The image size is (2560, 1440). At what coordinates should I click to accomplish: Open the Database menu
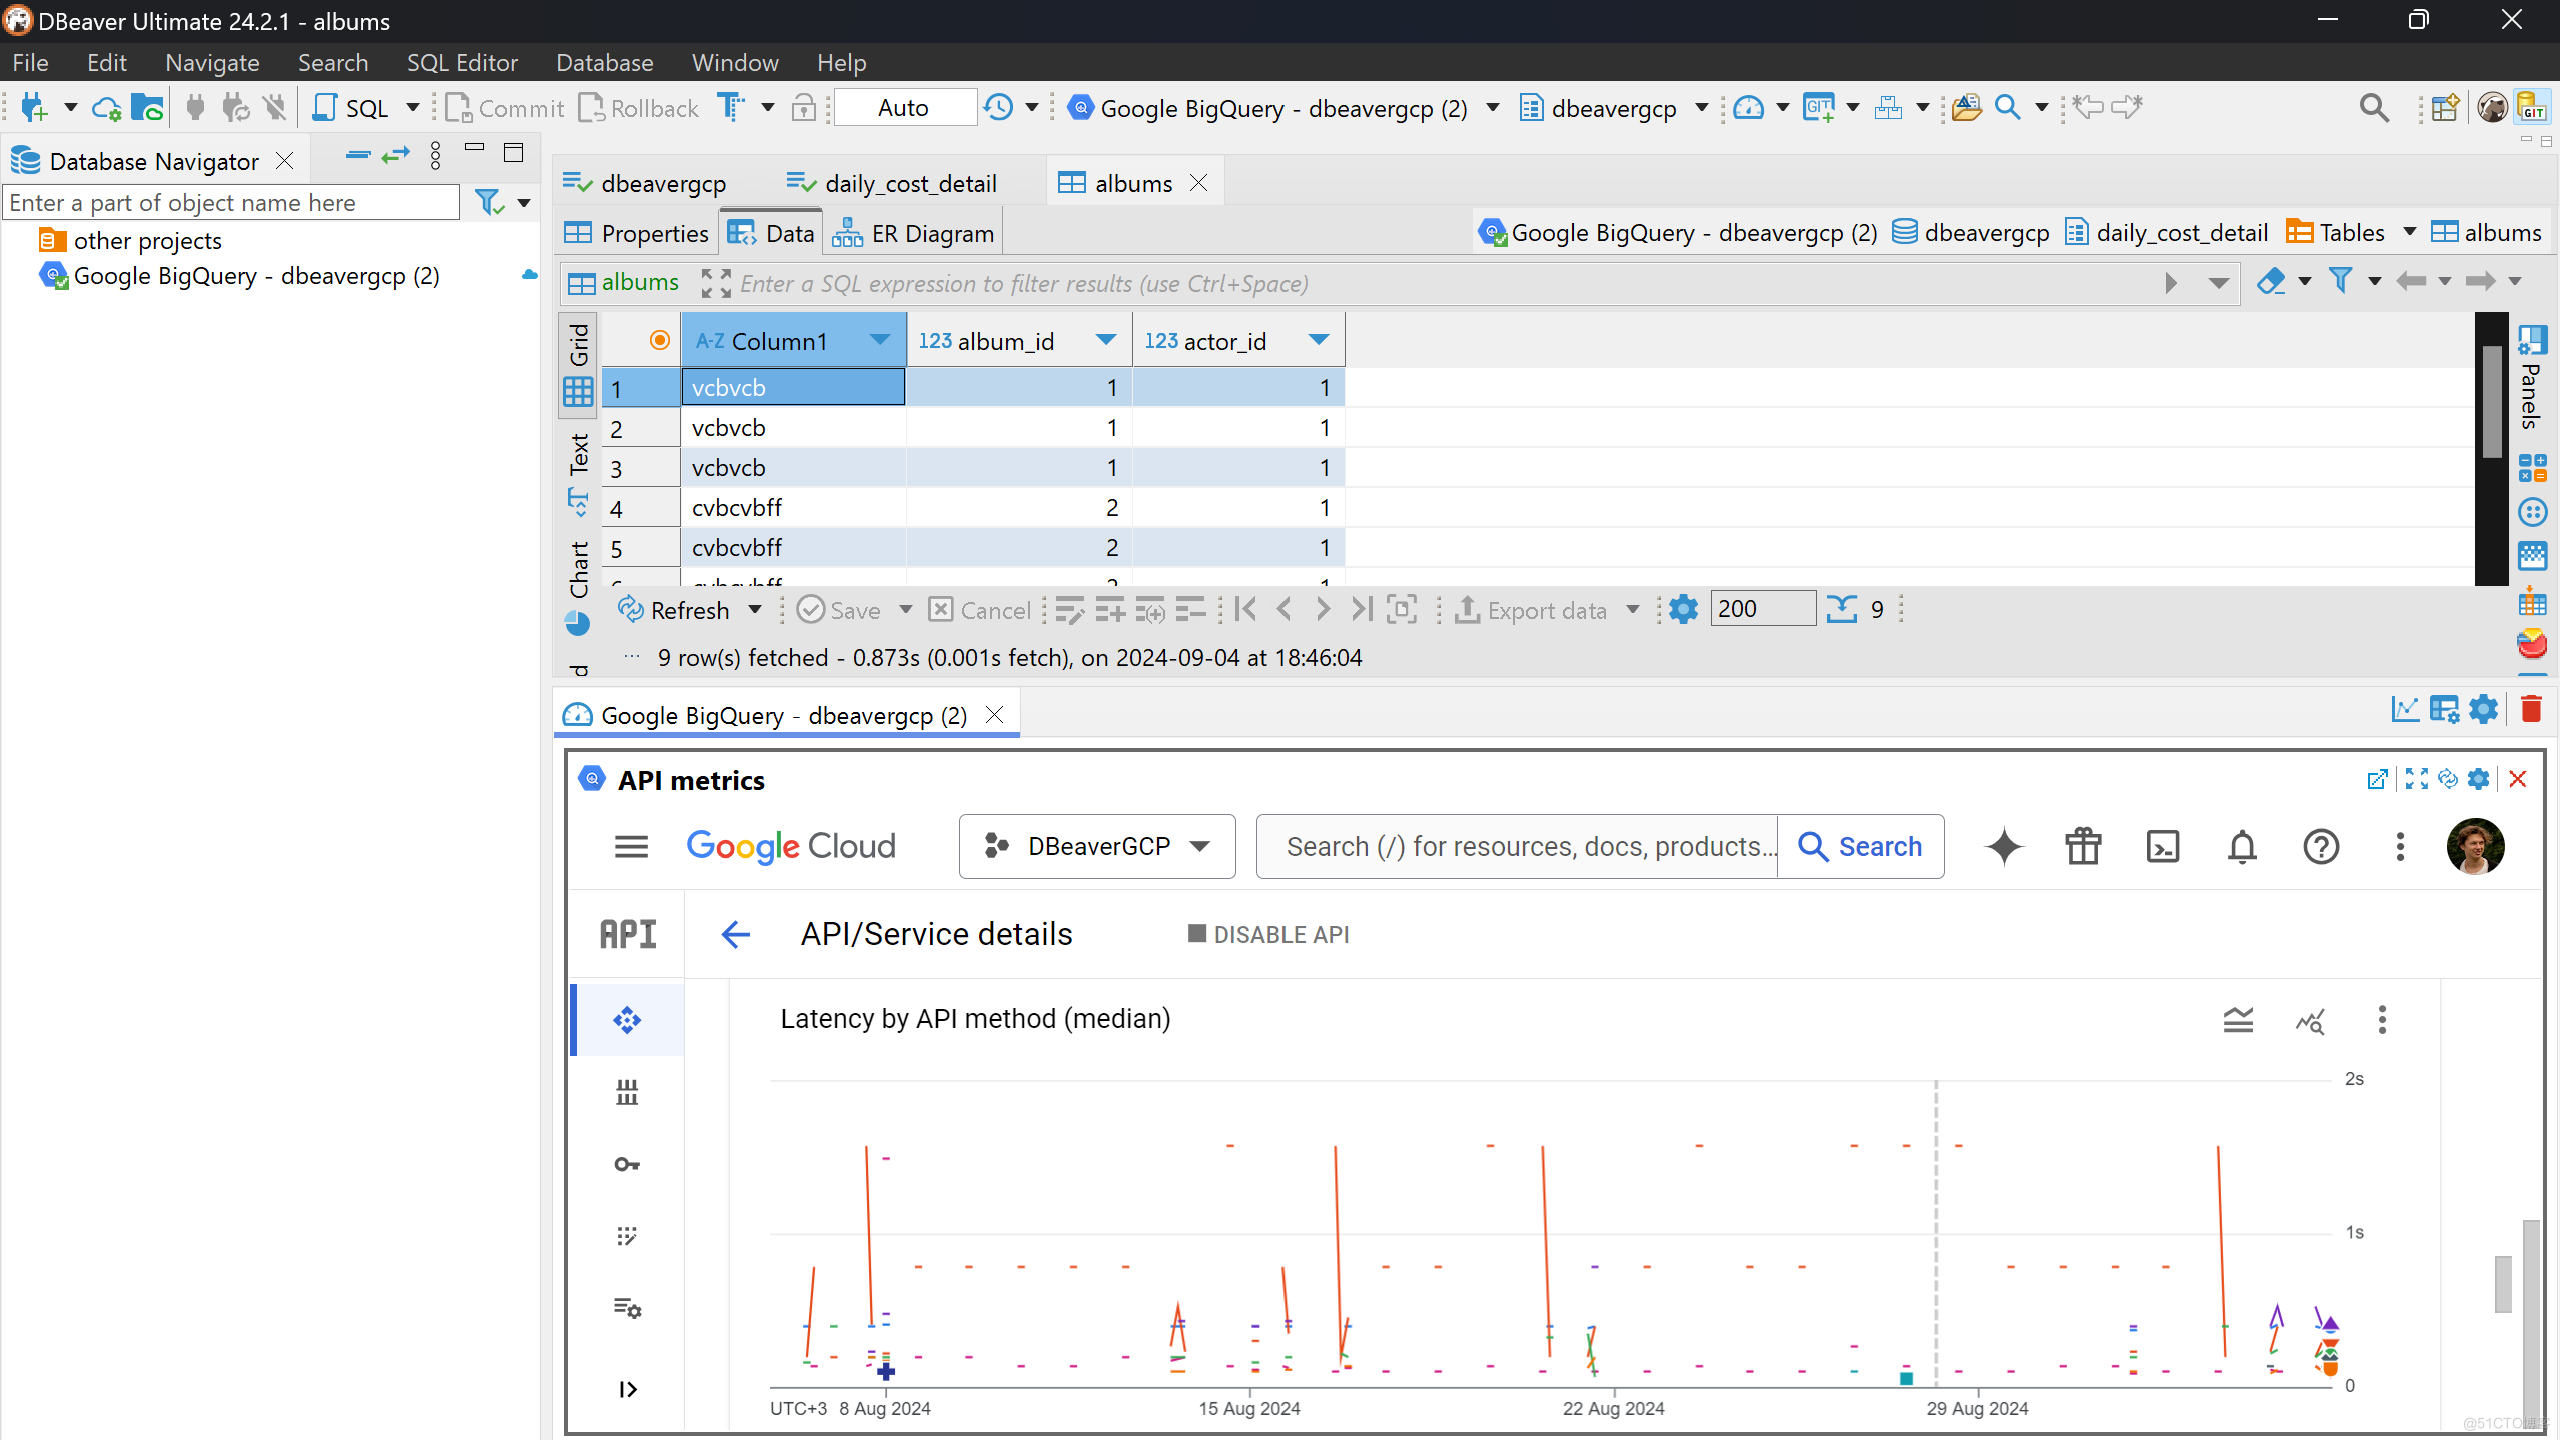point(604,62)
